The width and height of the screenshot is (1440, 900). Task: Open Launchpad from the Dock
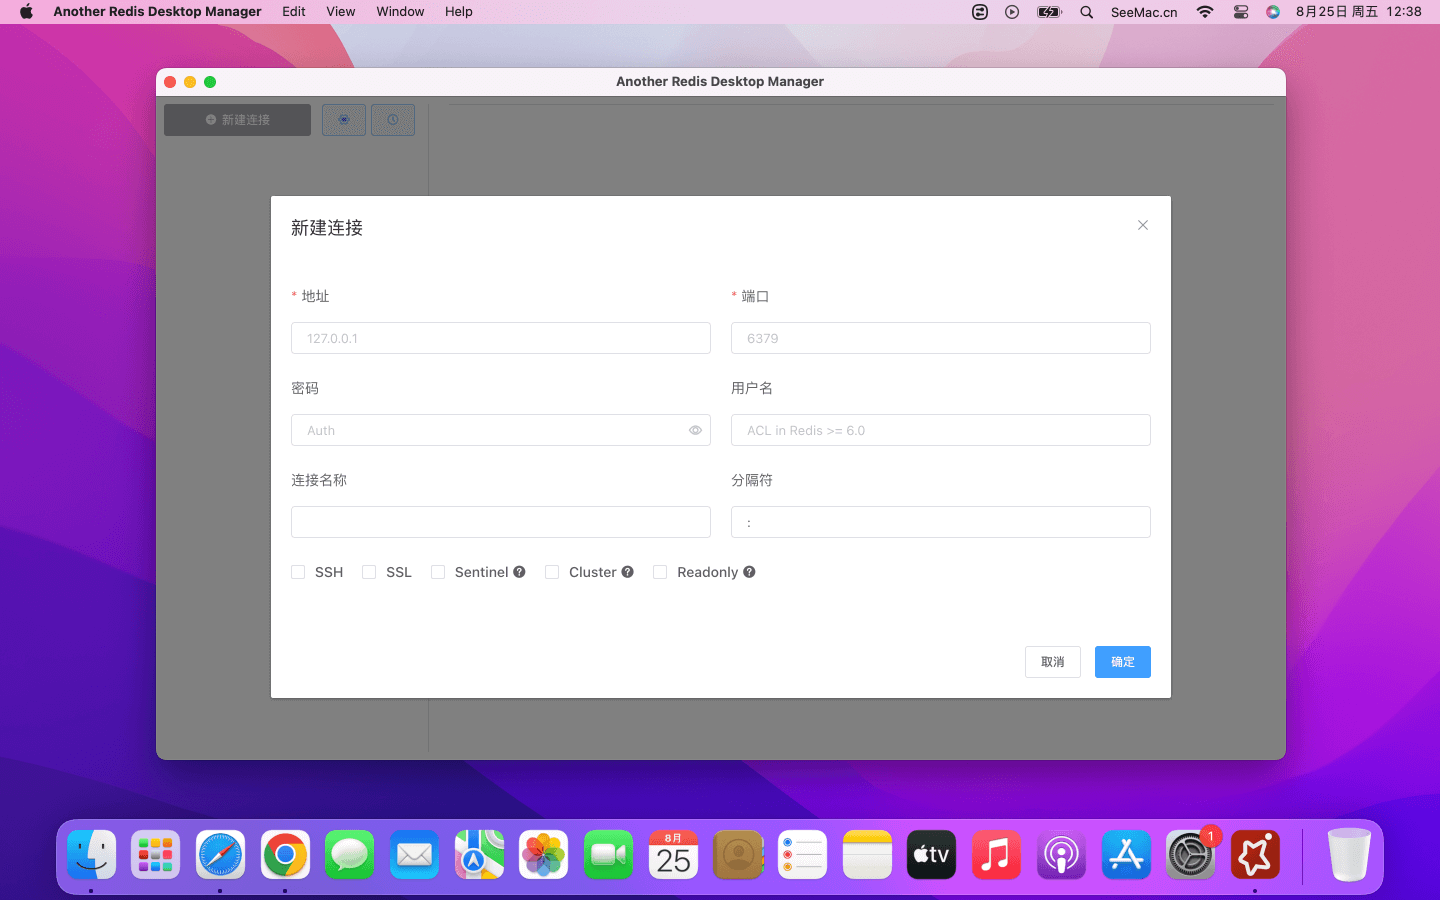(156, 855)
